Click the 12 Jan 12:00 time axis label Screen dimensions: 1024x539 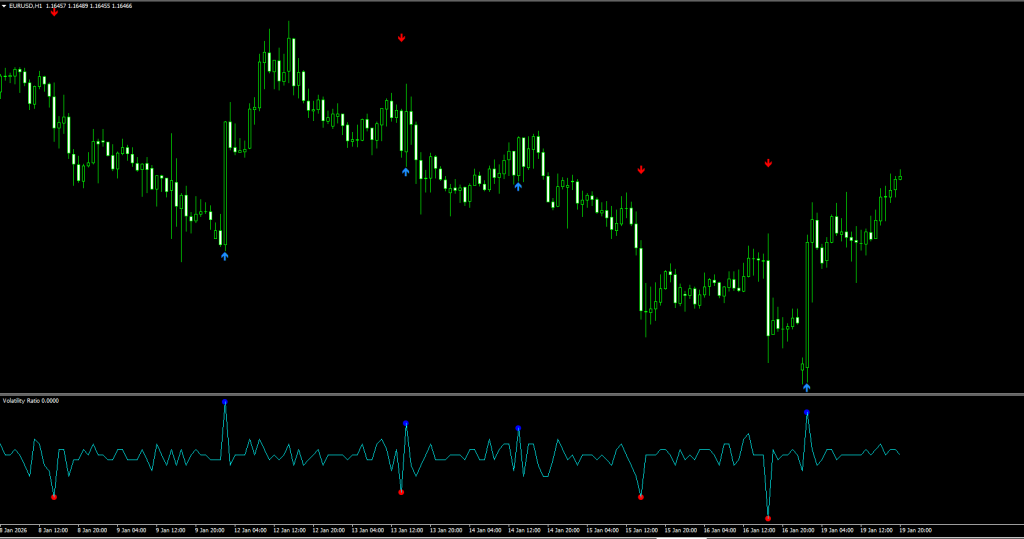[x=290, y=531]
